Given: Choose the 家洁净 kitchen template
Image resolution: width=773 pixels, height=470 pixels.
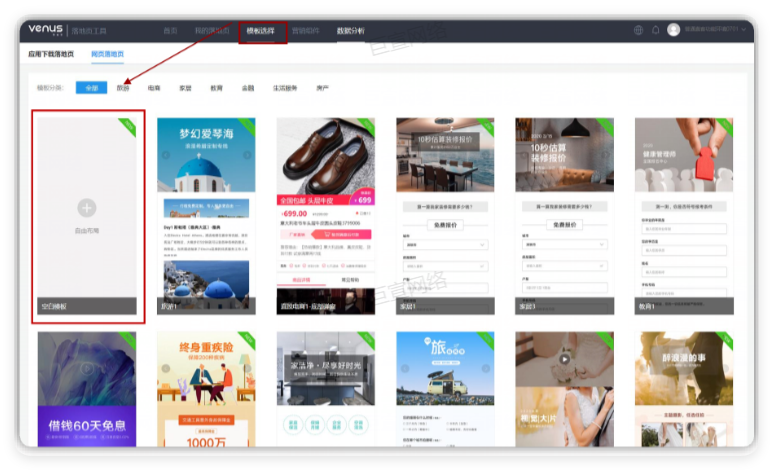Looking at the screenshot, I should pos(325,389).
